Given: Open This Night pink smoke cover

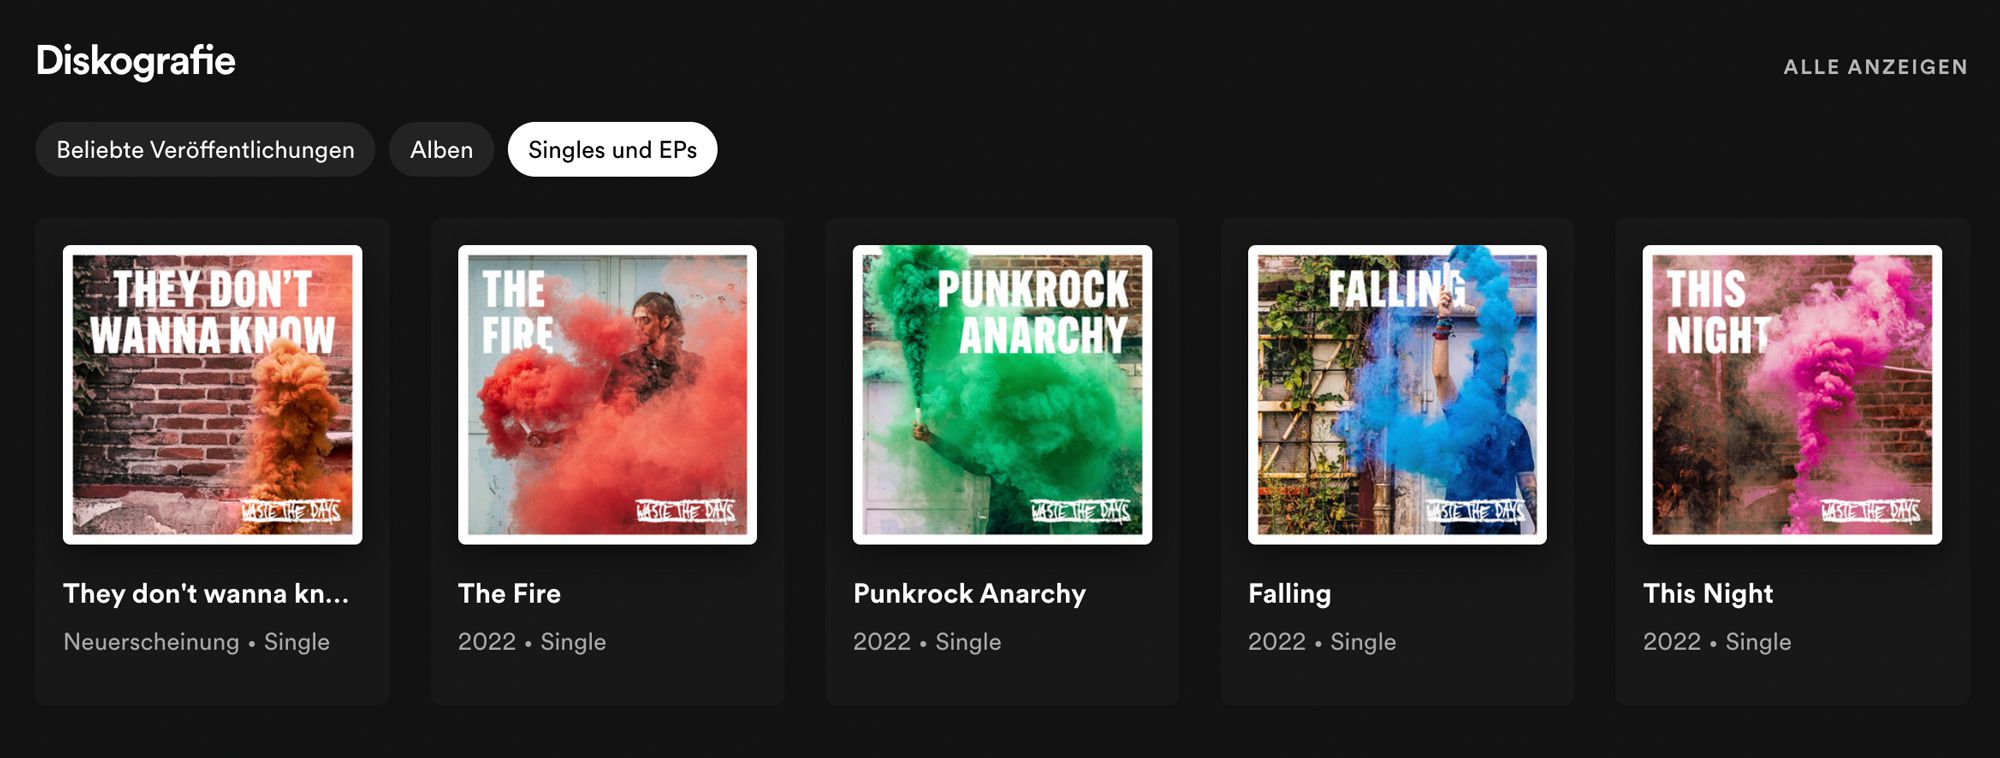Looking at the screenshot, I should pyautogui.click(x=1792, y=395).
